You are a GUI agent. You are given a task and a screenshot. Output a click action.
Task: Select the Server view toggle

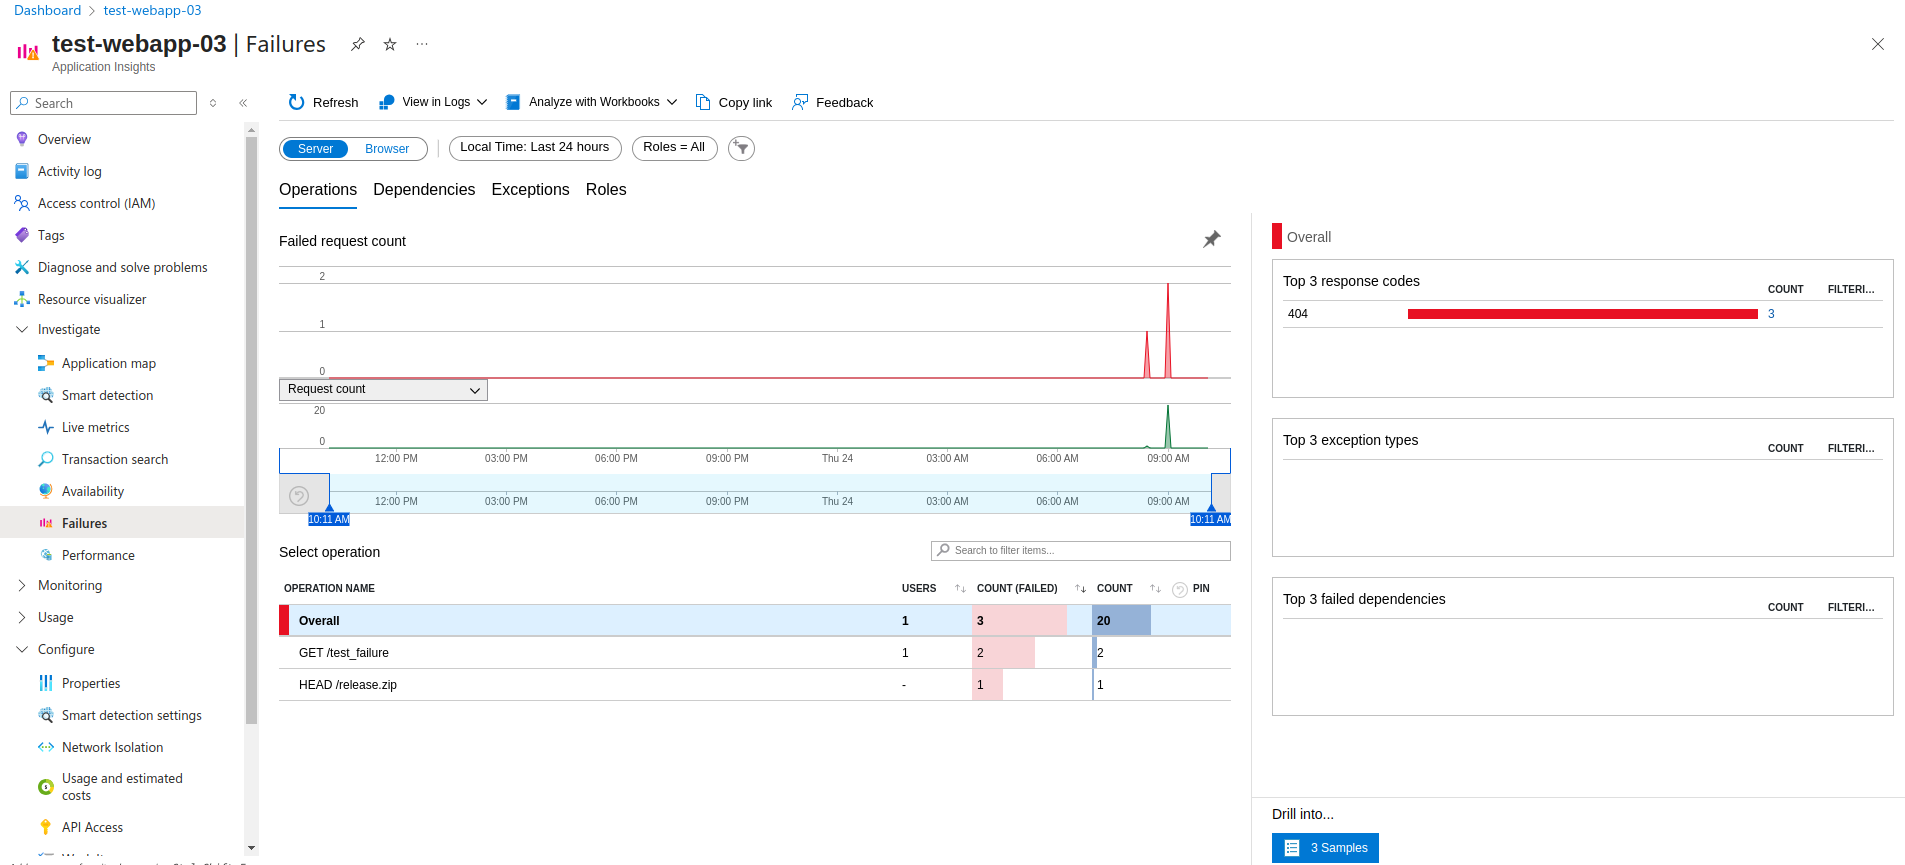(315, 149)
